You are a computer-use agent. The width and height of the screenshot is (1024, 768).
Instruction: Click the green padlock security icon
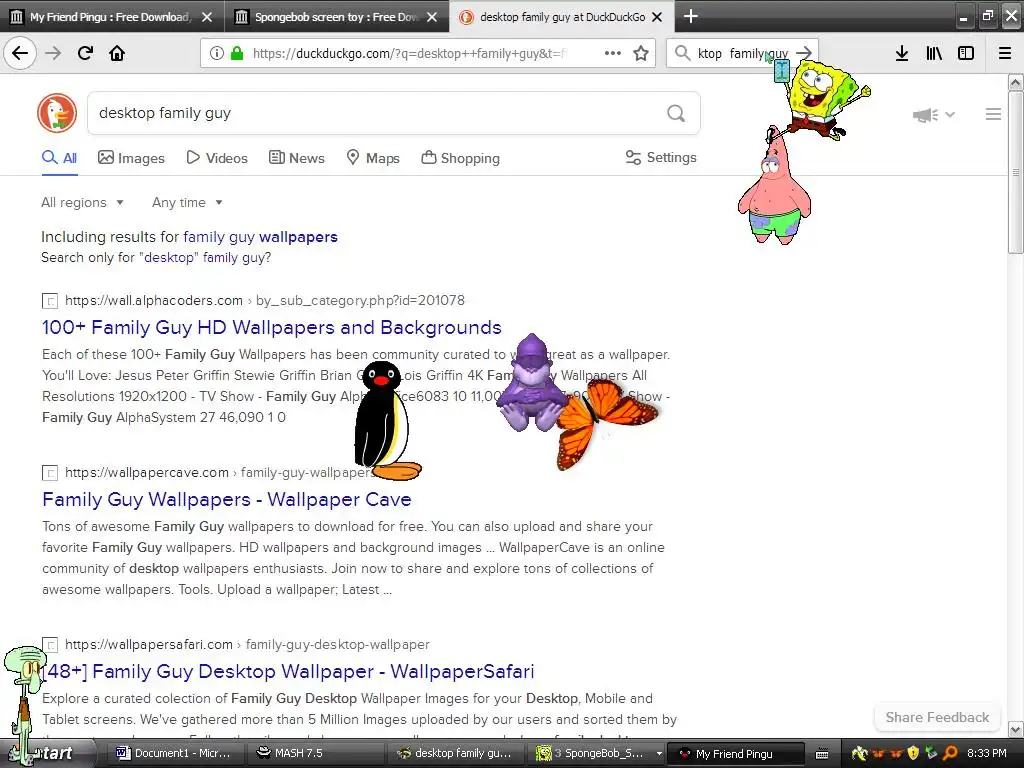tap(237, 53)
